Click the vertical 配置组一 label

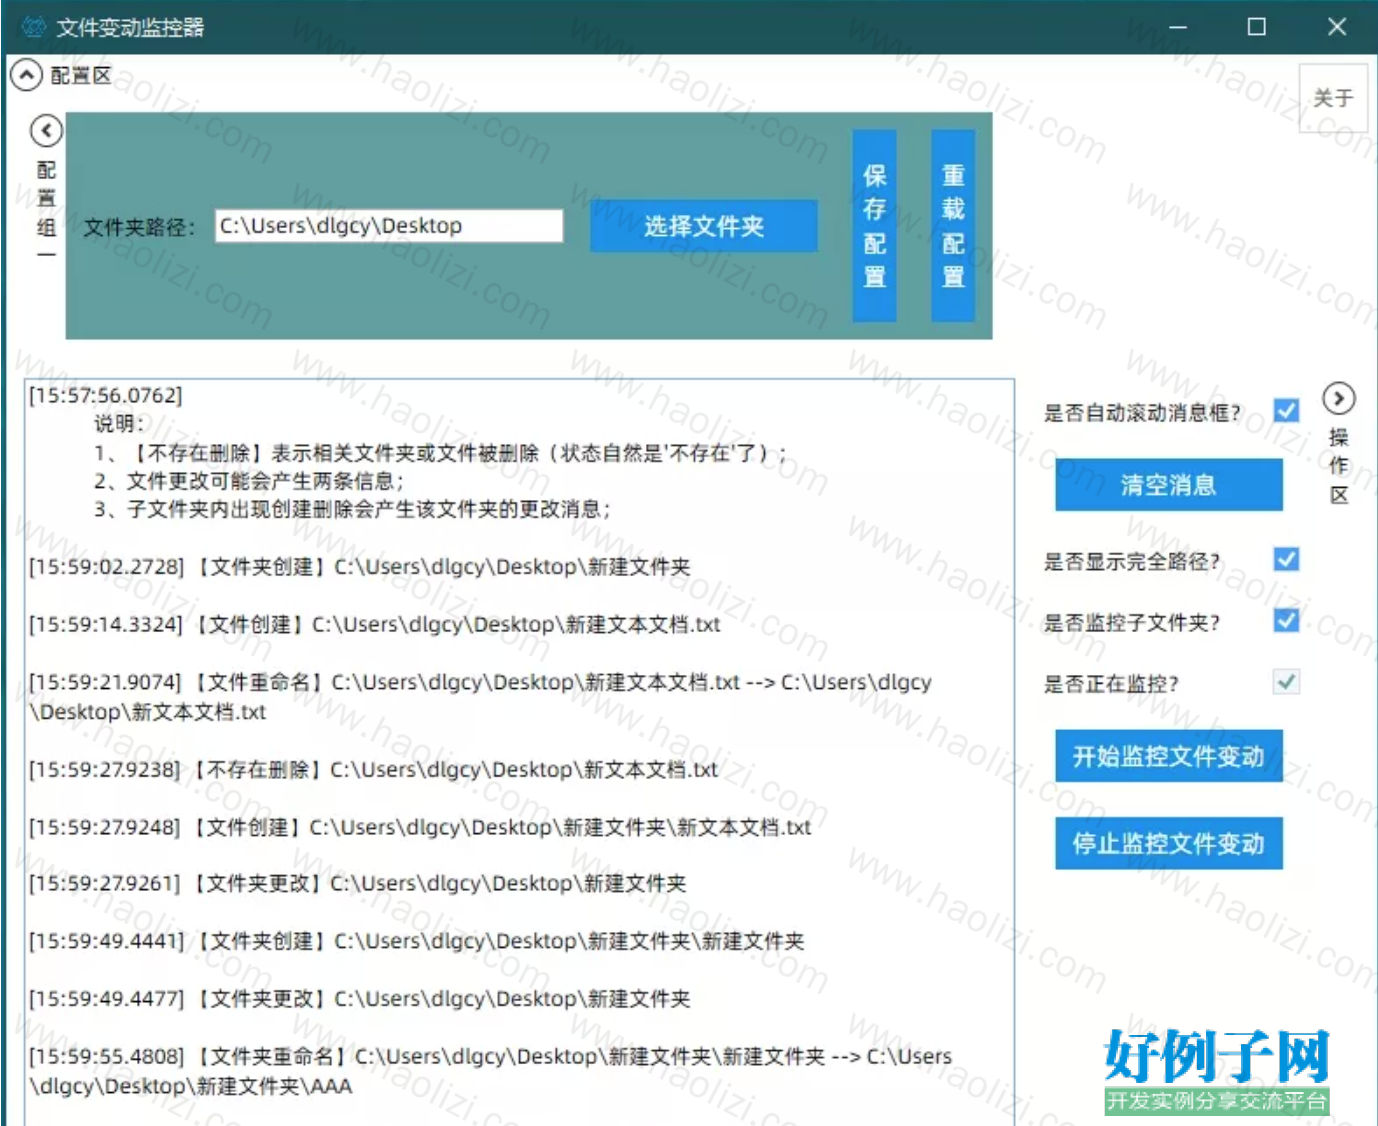coord(46,210)
